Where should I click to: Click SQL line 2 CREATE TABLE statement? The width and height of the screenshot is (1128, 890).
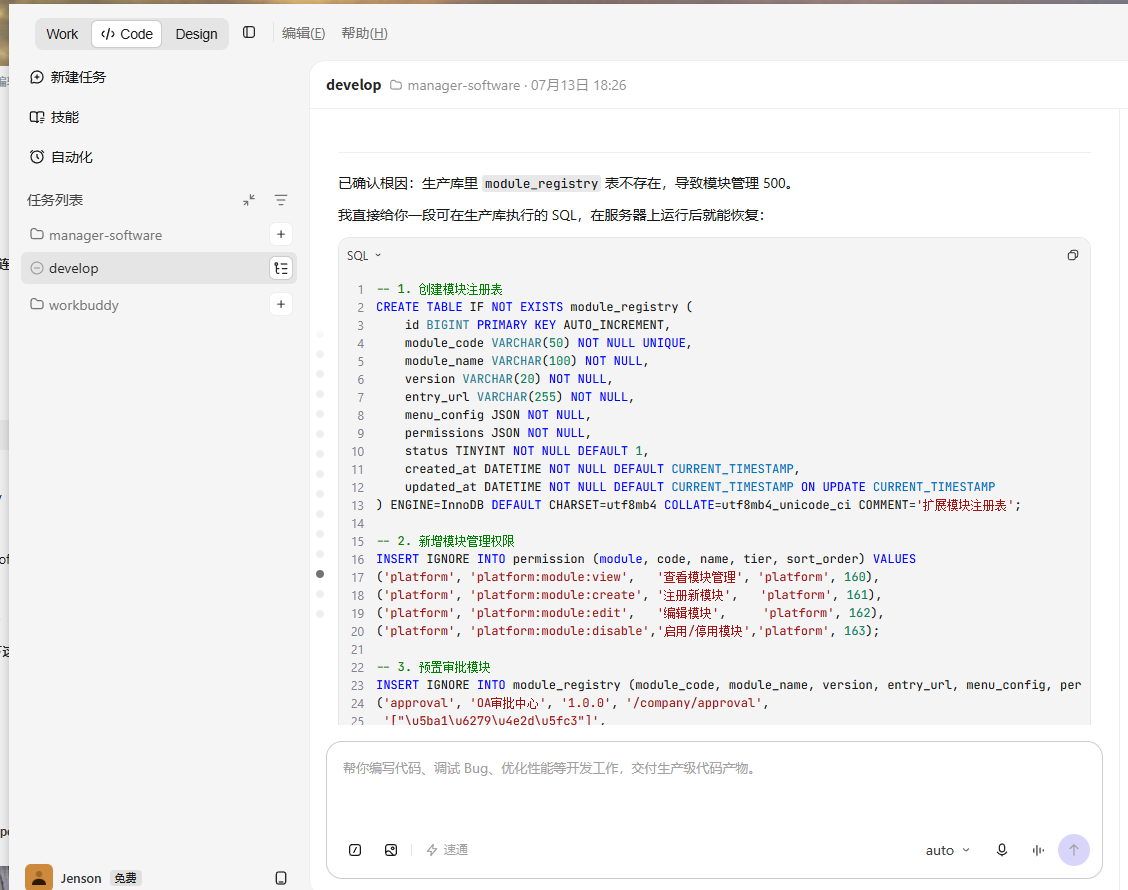pos(534,307)
